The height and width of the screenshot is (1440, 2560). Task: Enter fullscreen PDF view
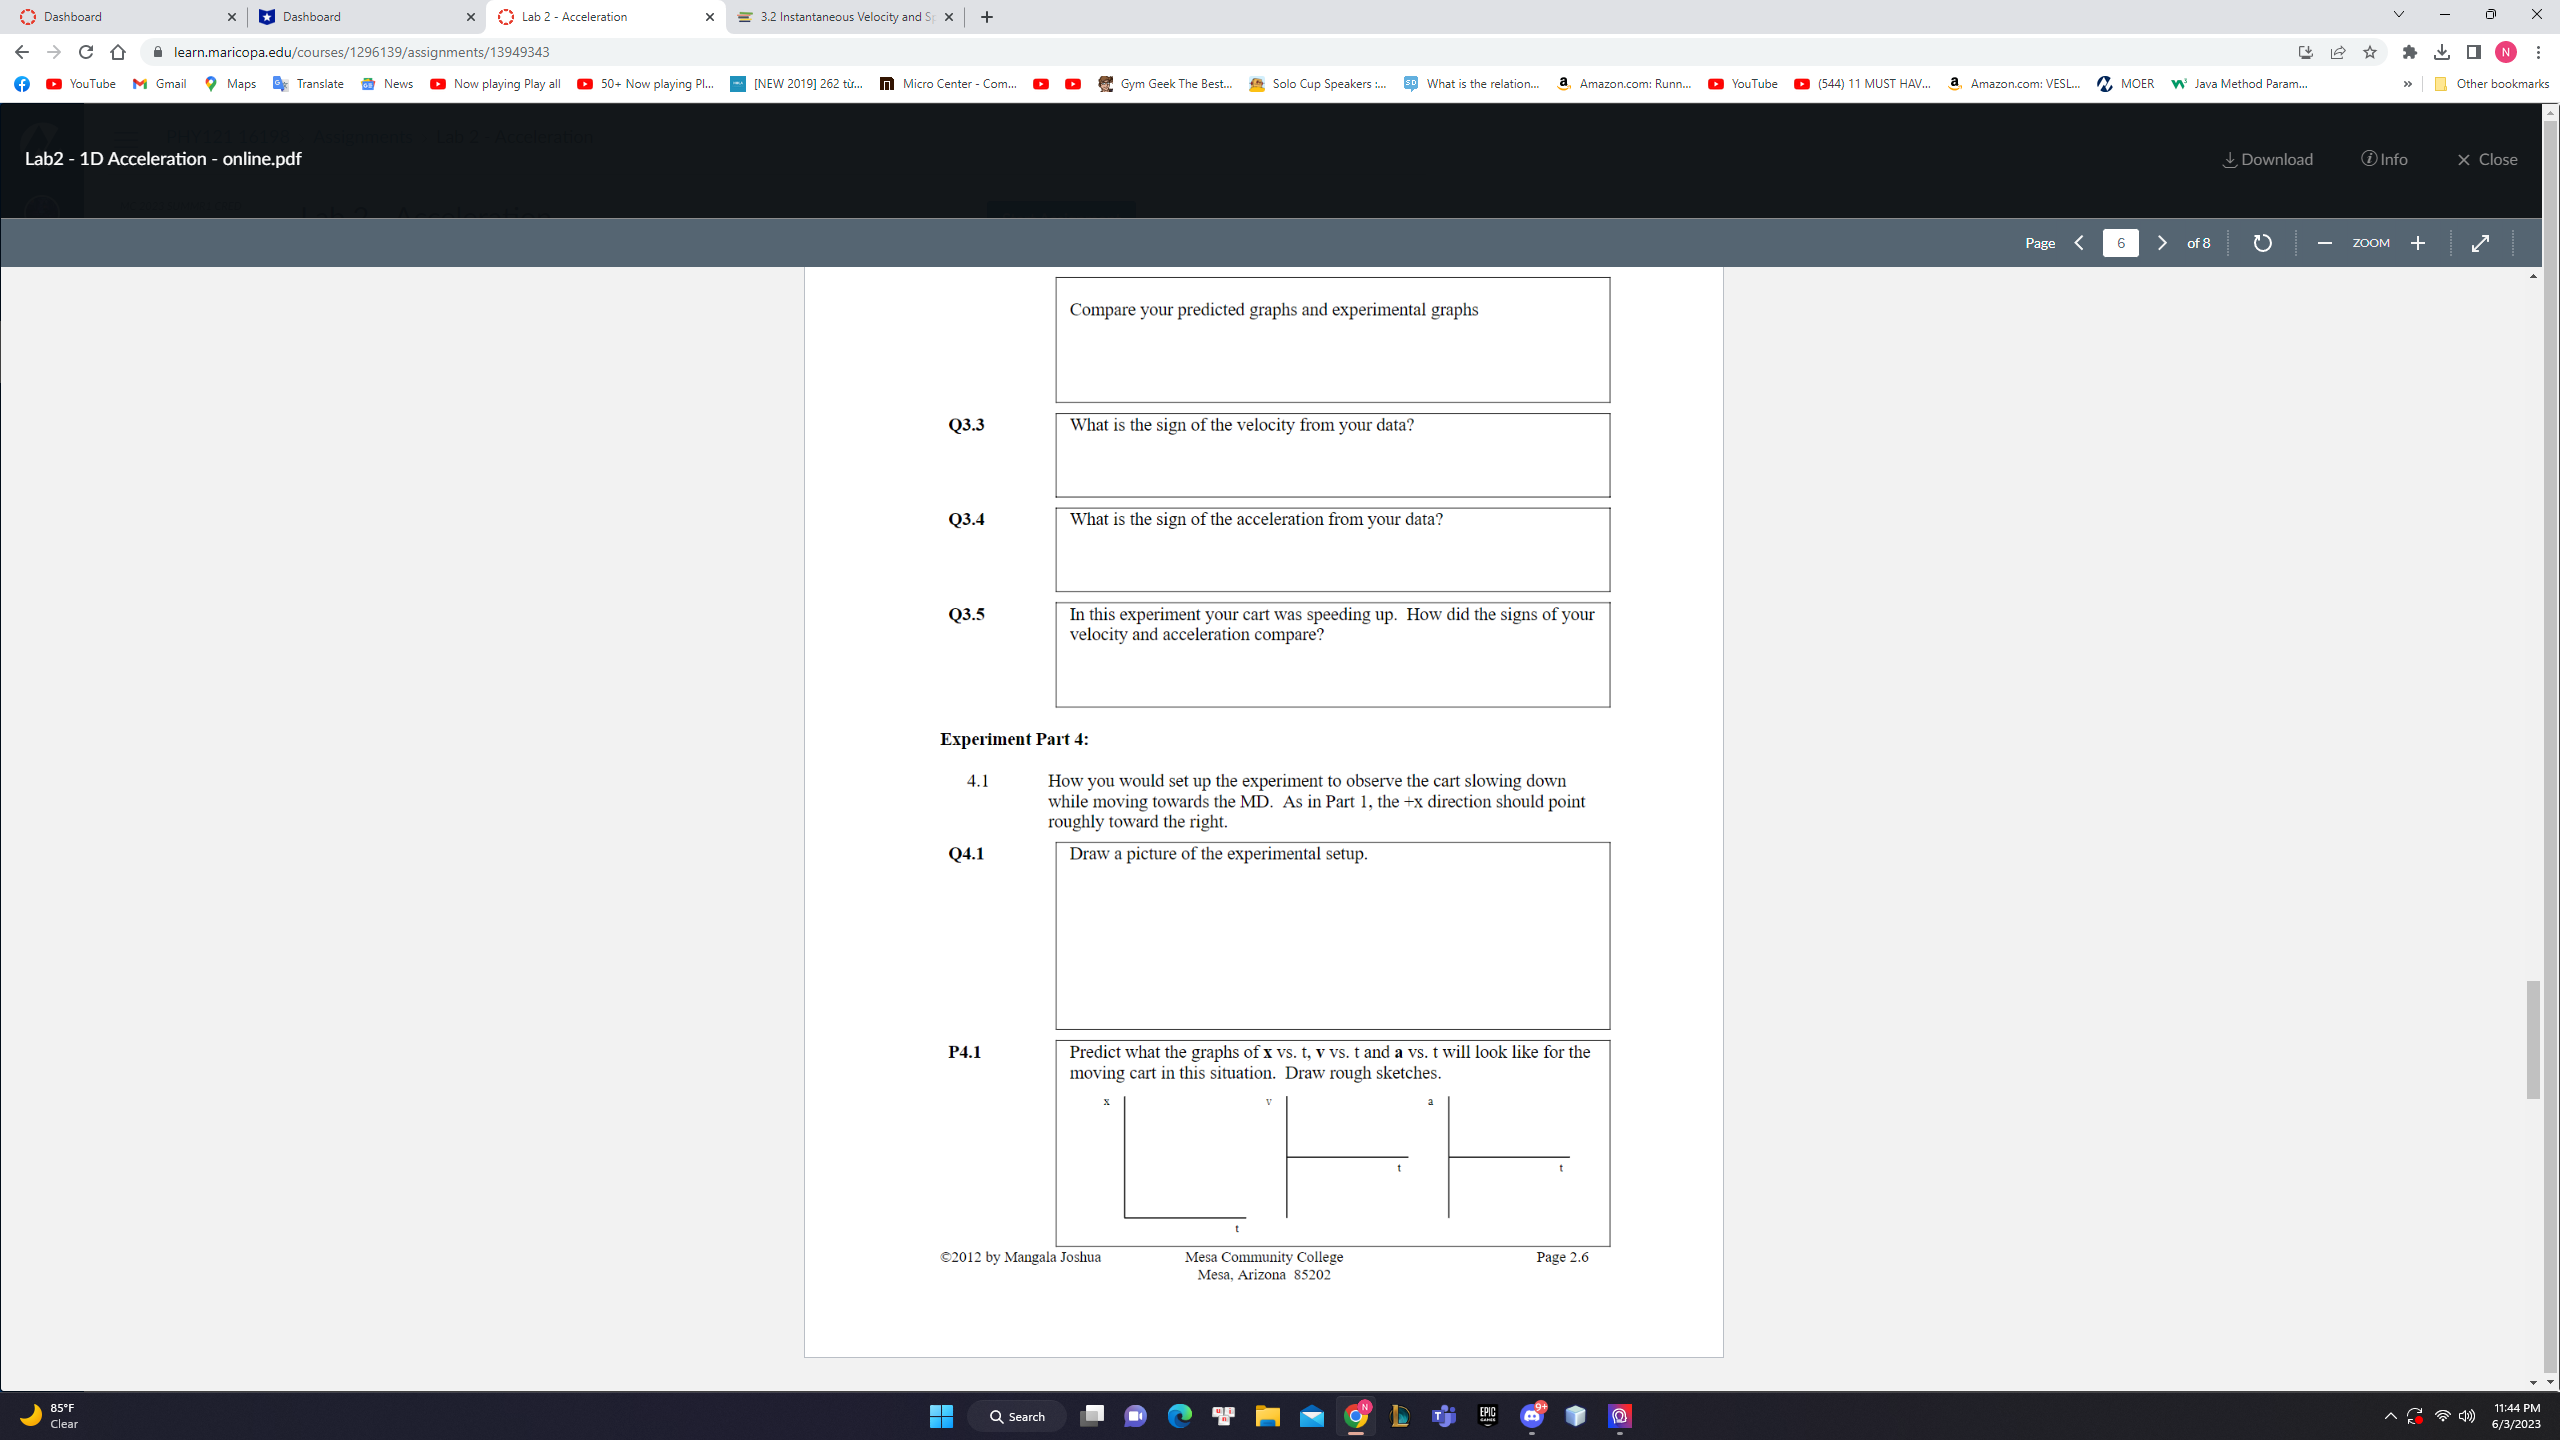[2480, 243]
